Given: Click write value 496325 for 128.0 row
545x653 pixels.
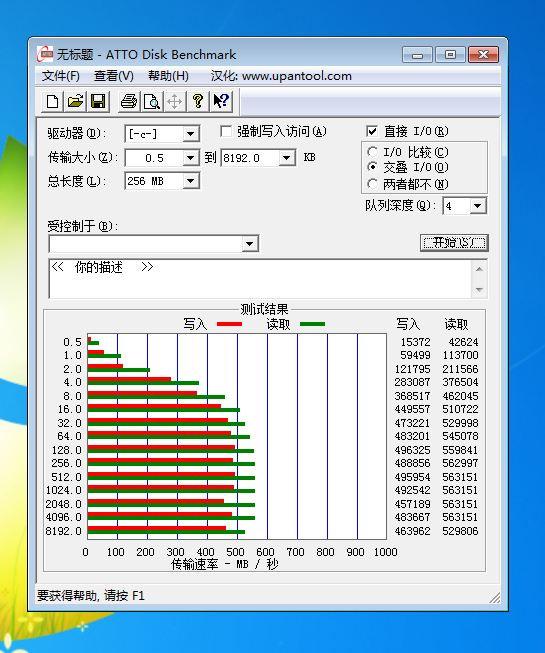Looking at the screenshot, I should point(412,450).
